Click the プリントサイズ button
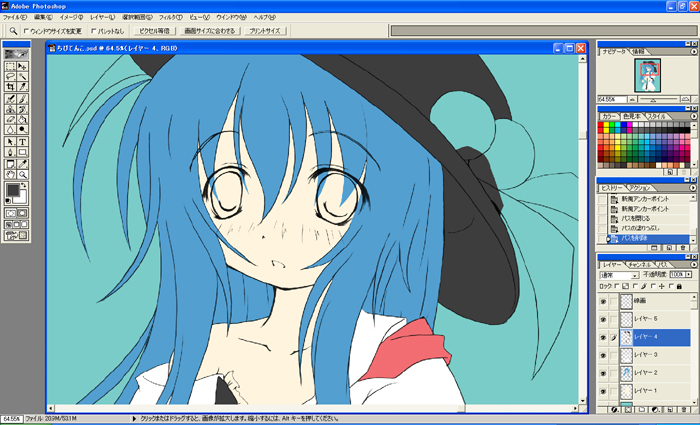Viewport: 700px width, 425px height. [265, 31]
